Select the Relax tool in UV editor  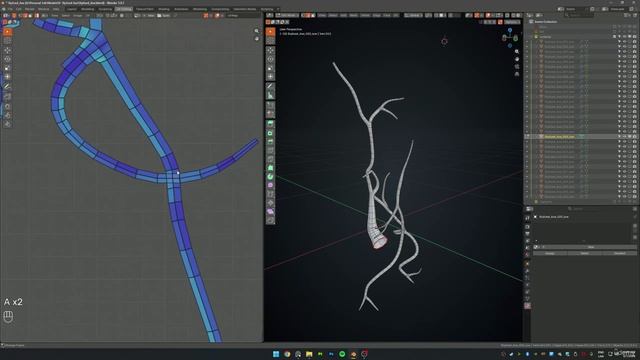click(7, 116)
